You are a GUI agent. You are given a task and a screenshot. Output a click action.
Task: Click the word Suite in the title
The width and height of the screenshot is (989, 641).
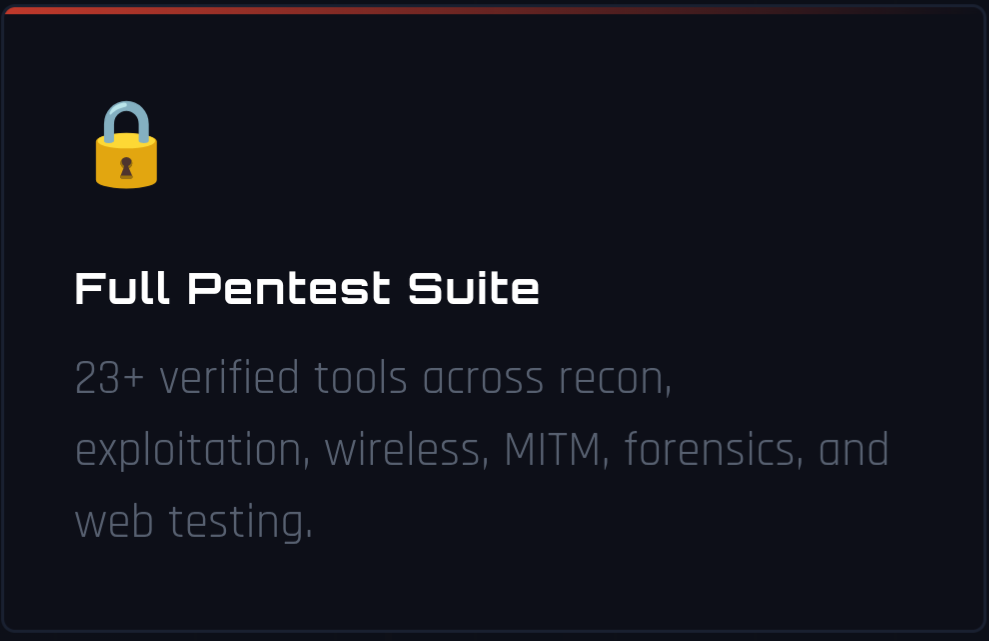tap(474, 289)
